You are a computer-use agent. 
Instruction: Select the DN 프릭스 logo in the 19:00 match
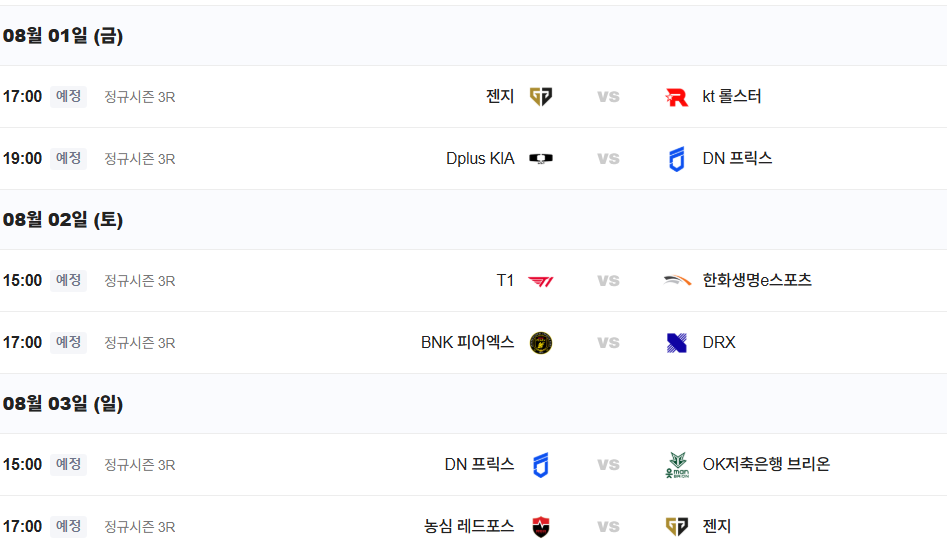[676, 159]
